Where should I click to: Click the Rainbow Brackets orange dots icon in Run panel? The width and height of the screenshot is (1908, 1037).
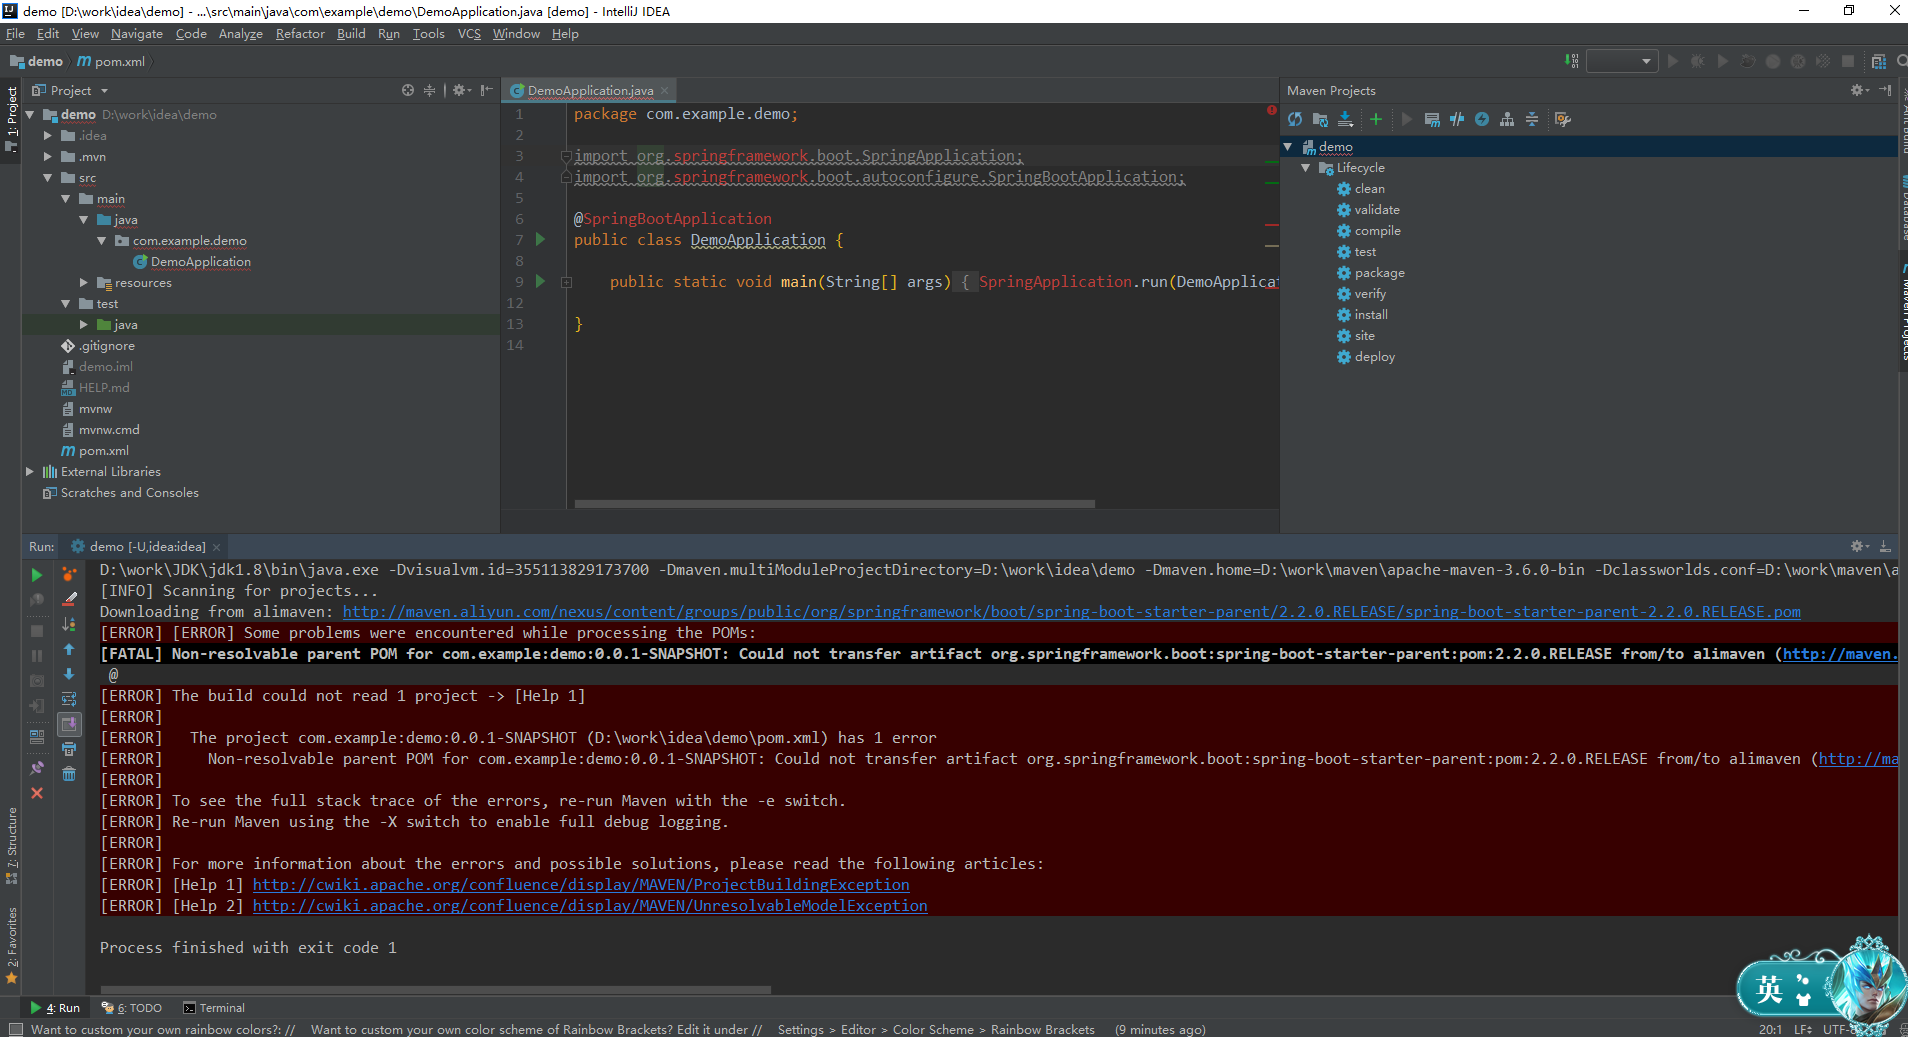(x=69, y=574)
